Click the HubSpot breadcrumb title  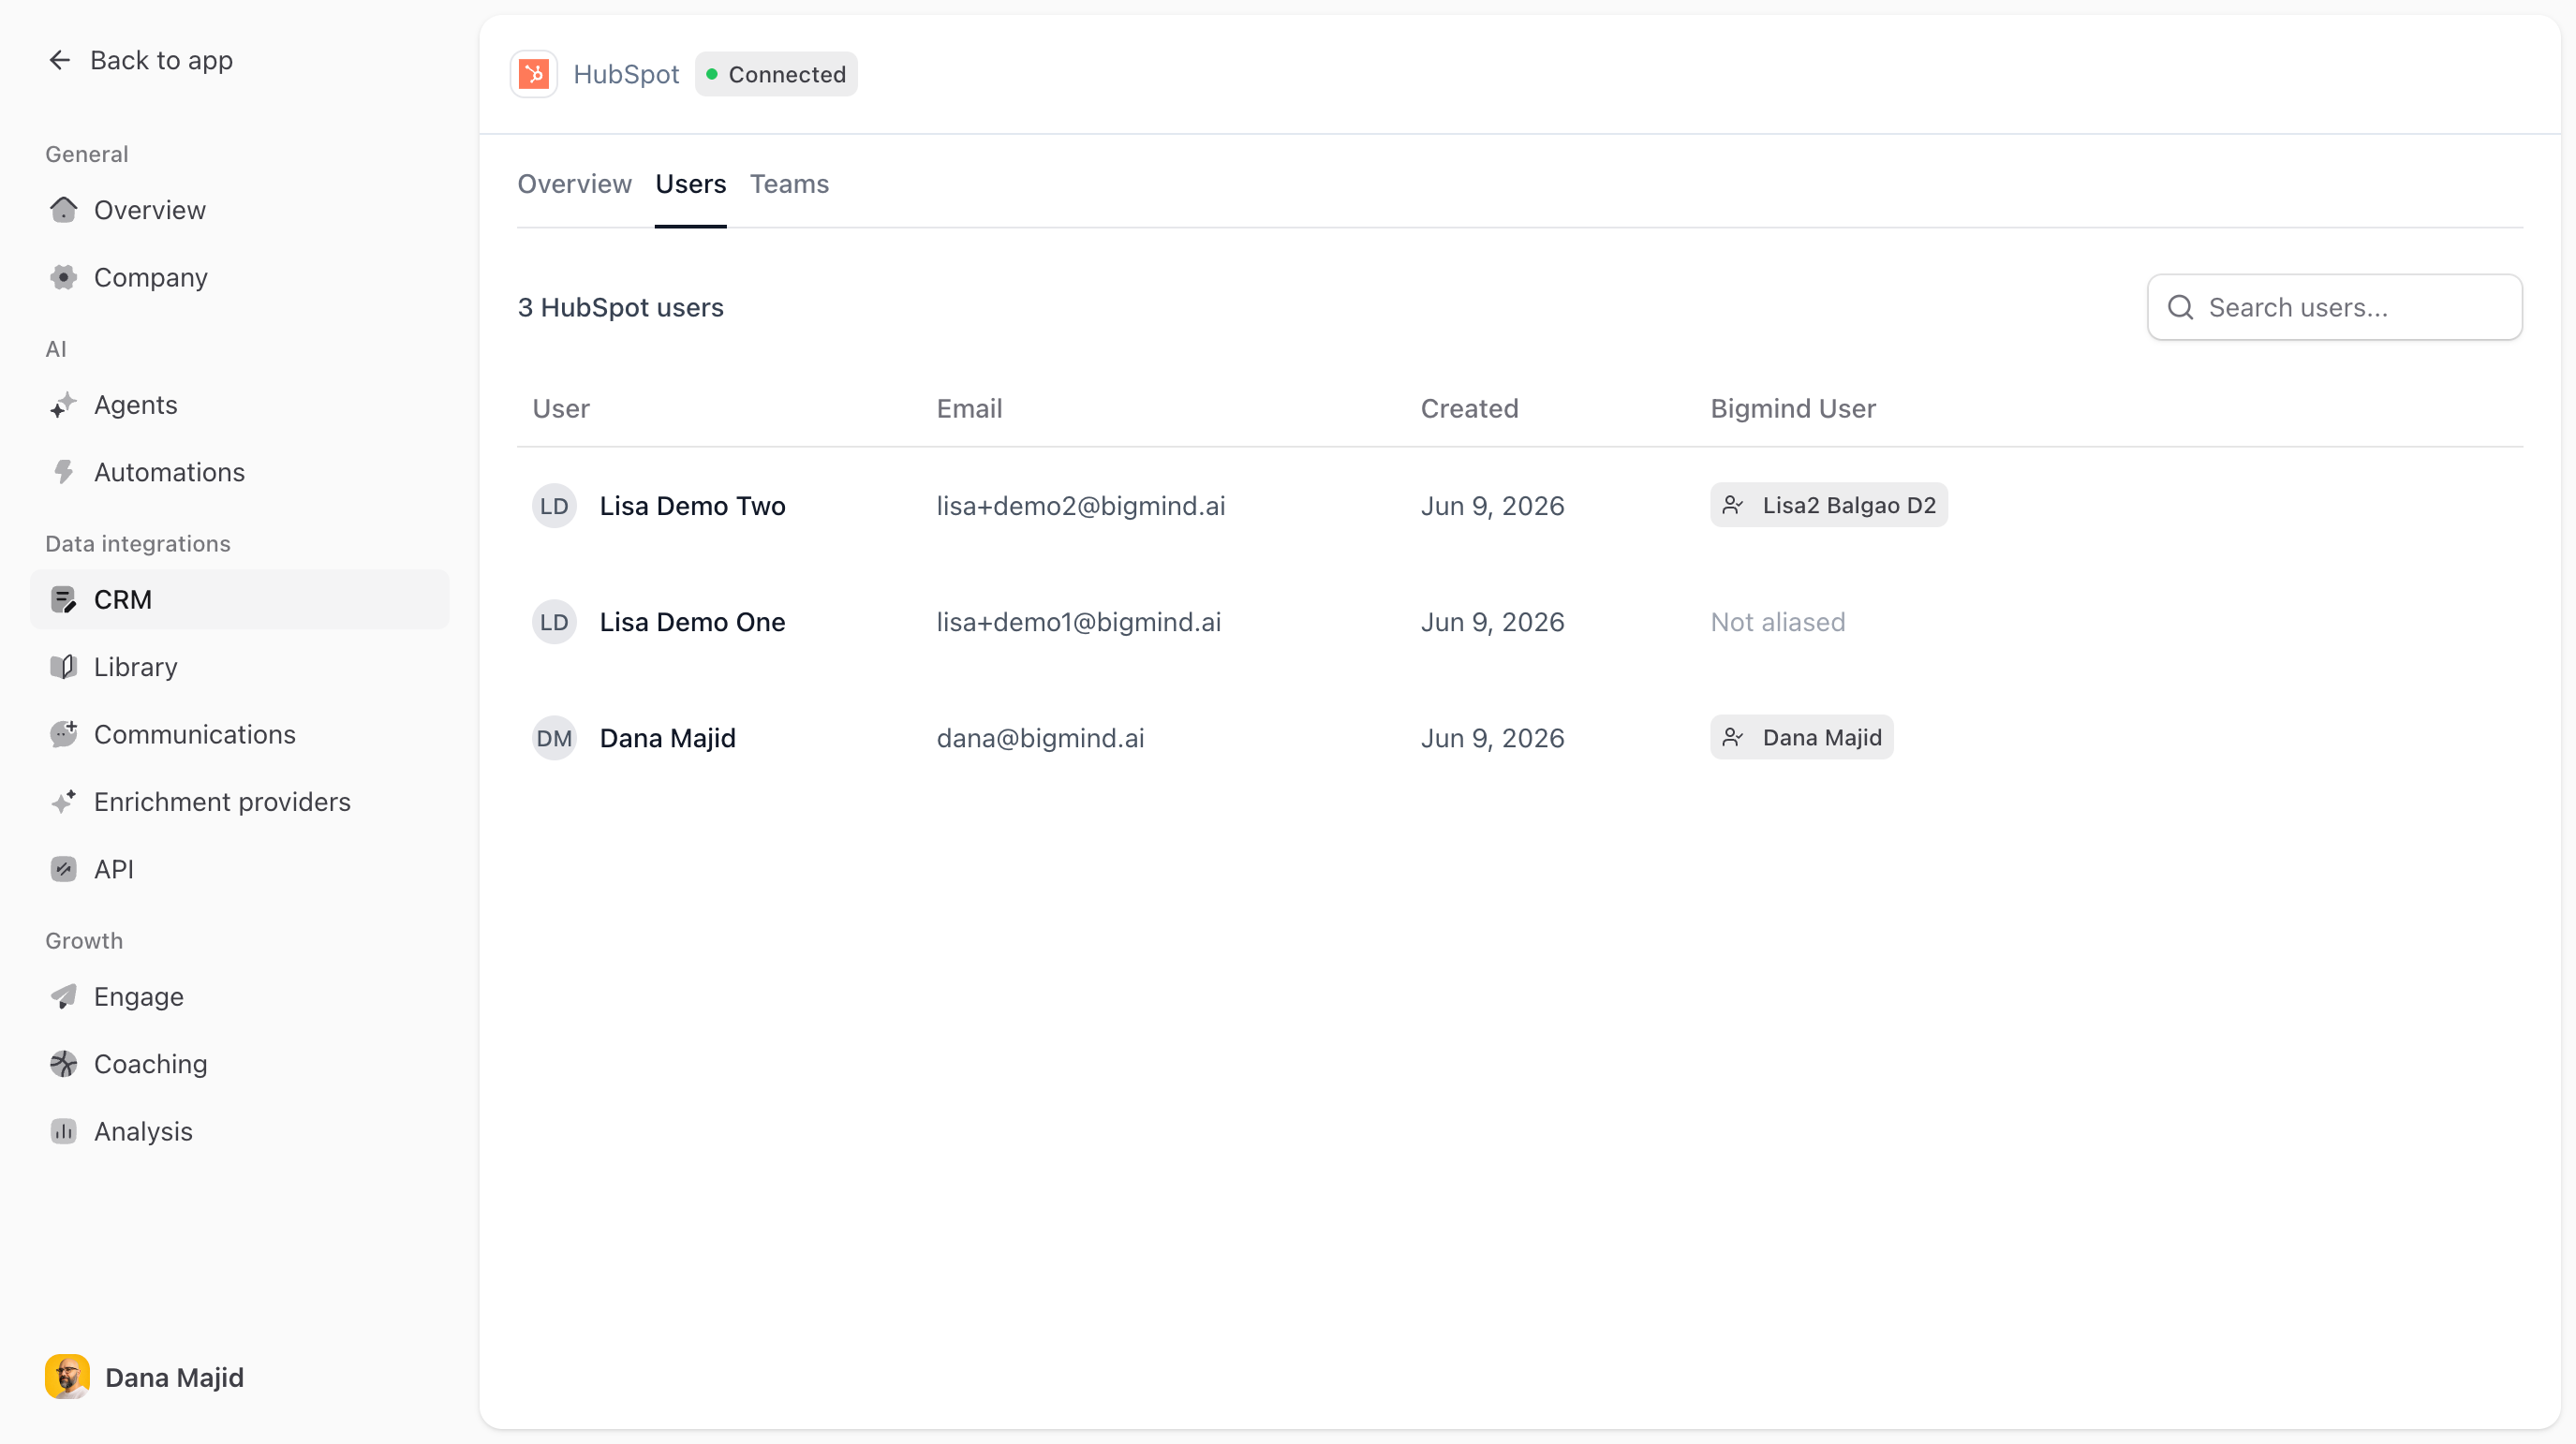(x=626, y=74)
